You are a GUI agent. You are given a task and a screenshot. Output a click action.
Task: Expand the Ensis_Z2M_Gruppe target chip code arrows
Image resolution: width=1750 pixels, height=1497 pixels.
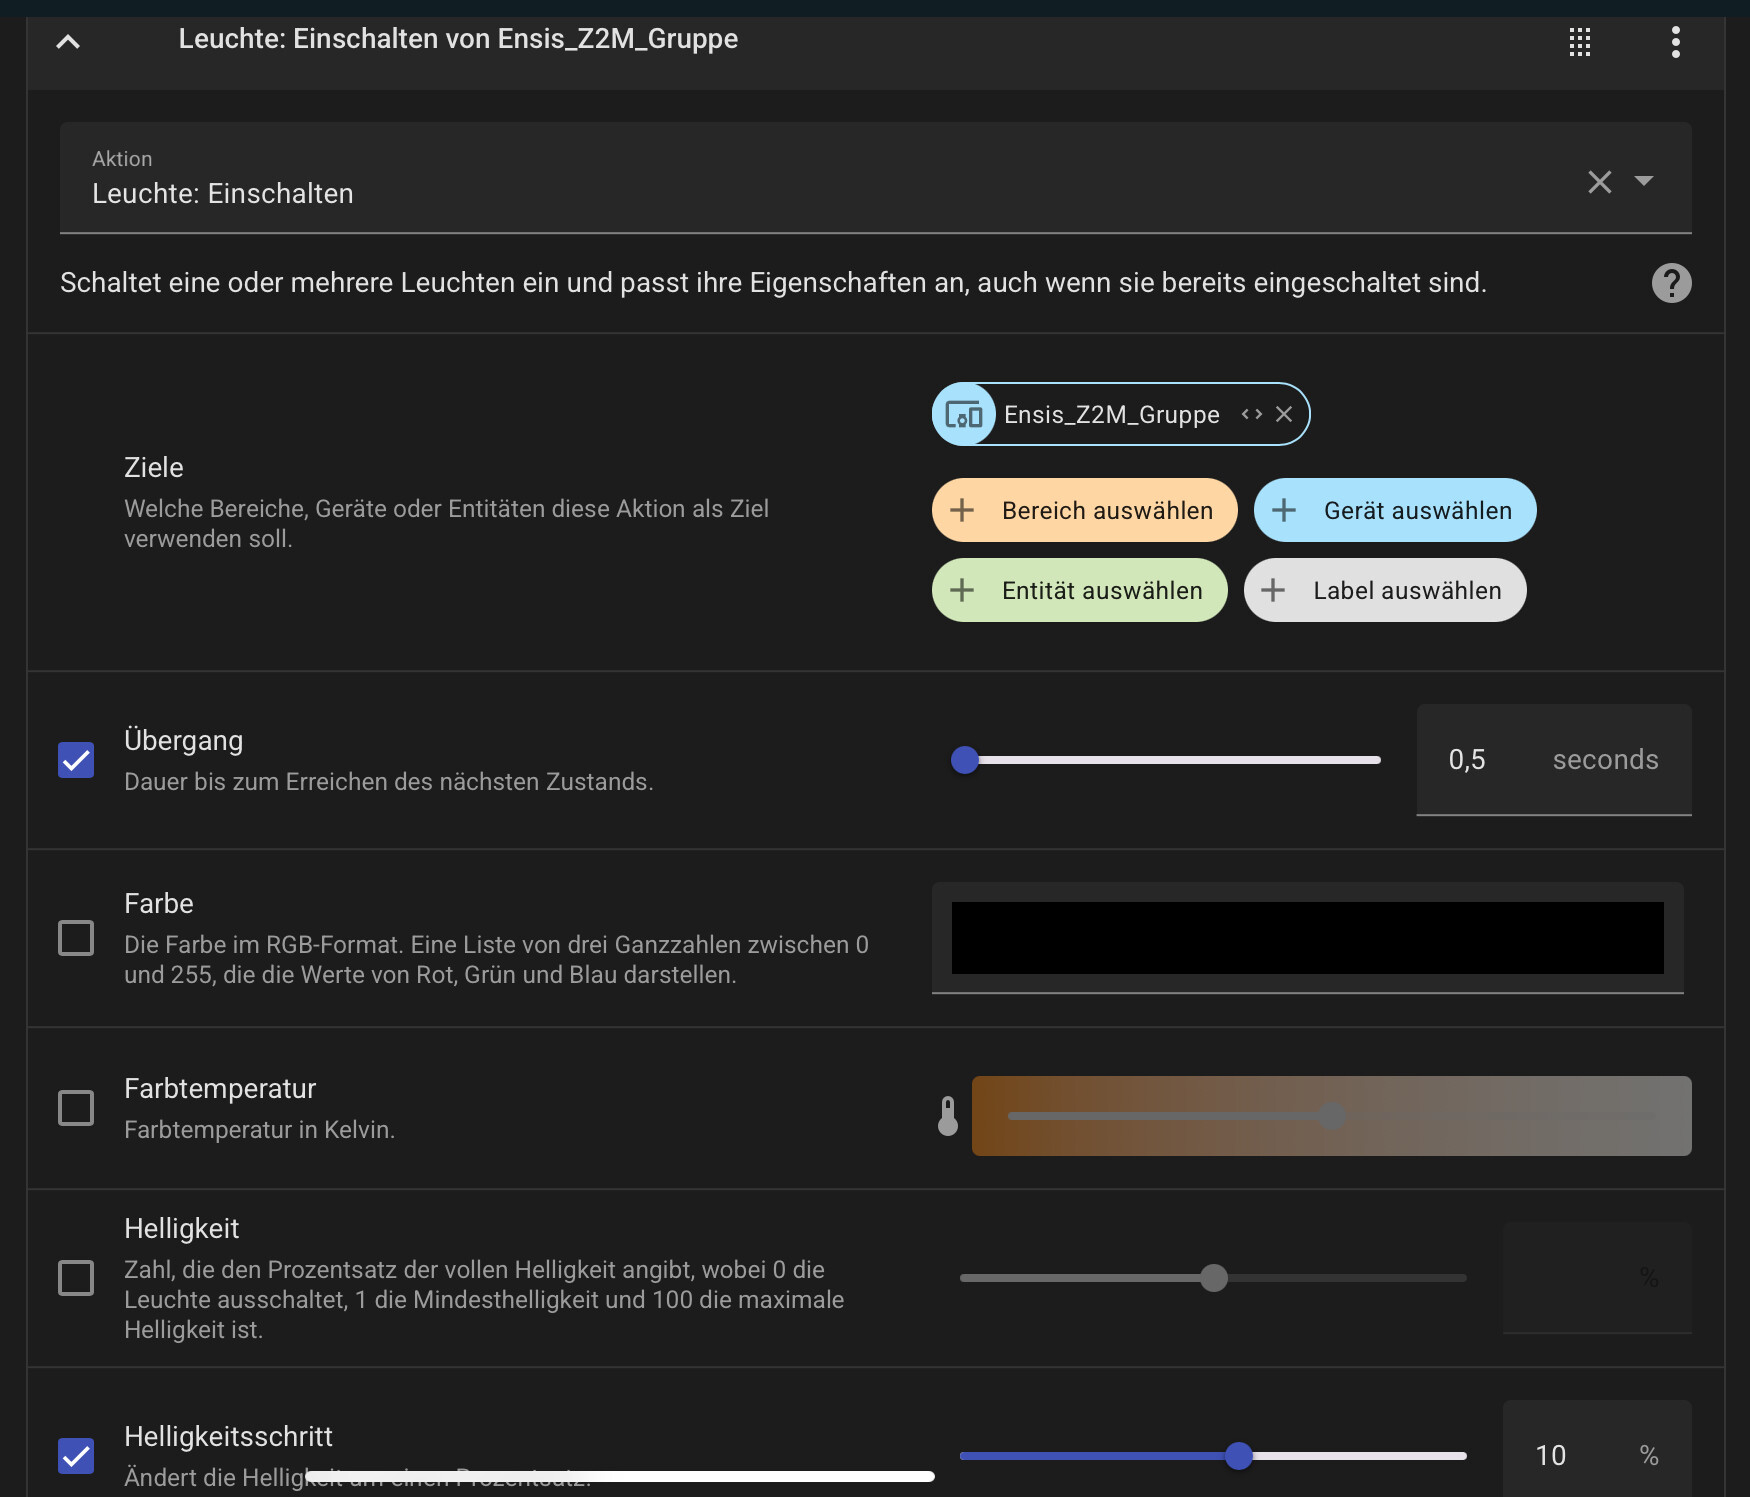pos(1251,414)
